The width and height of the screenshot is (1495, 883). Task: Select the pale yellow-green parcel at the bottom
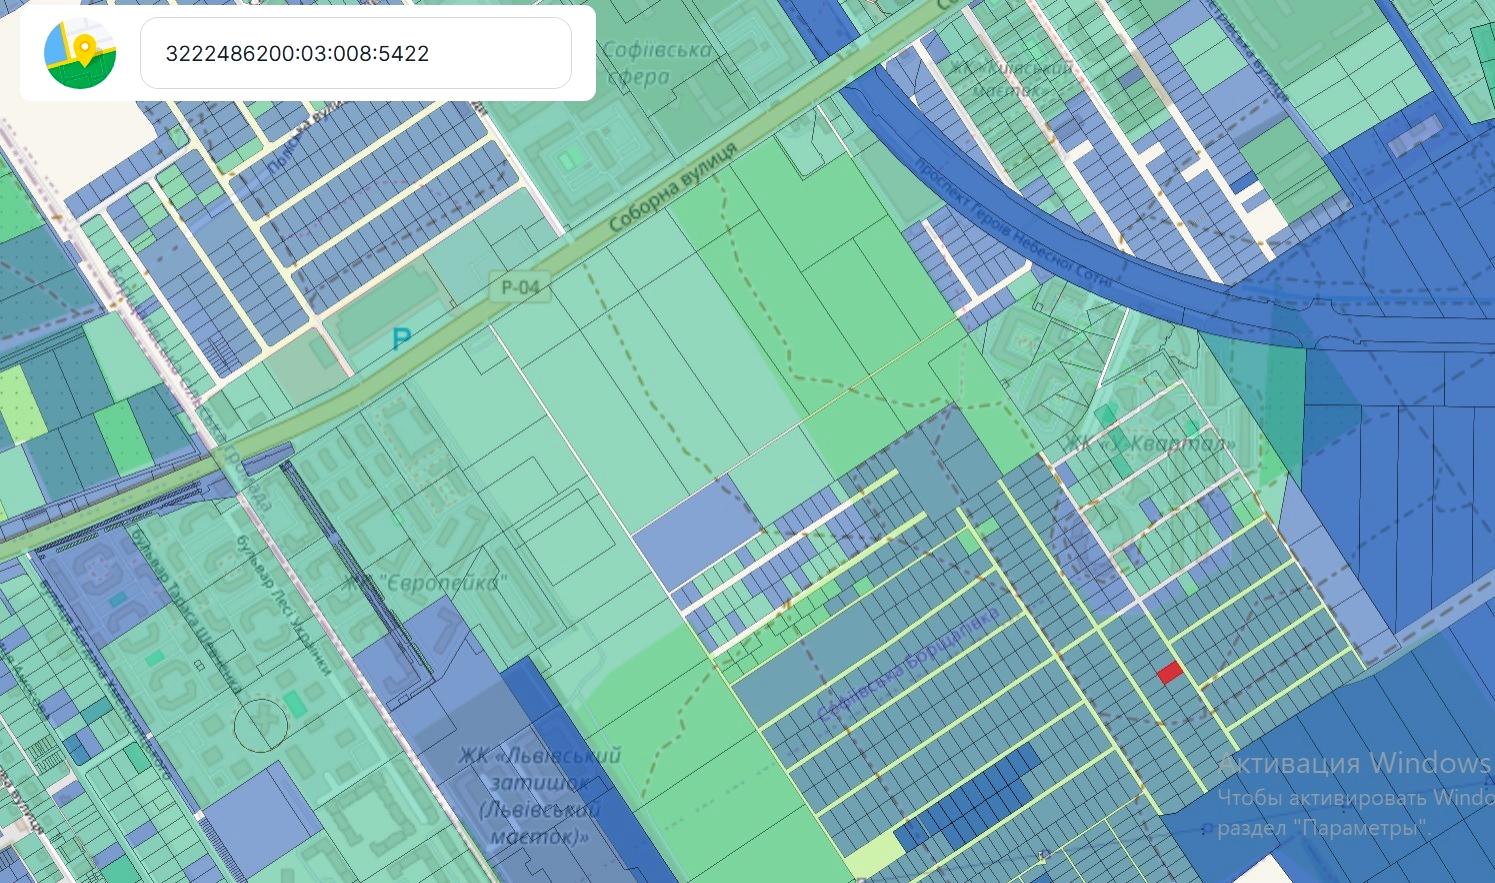tap(873, 857)
